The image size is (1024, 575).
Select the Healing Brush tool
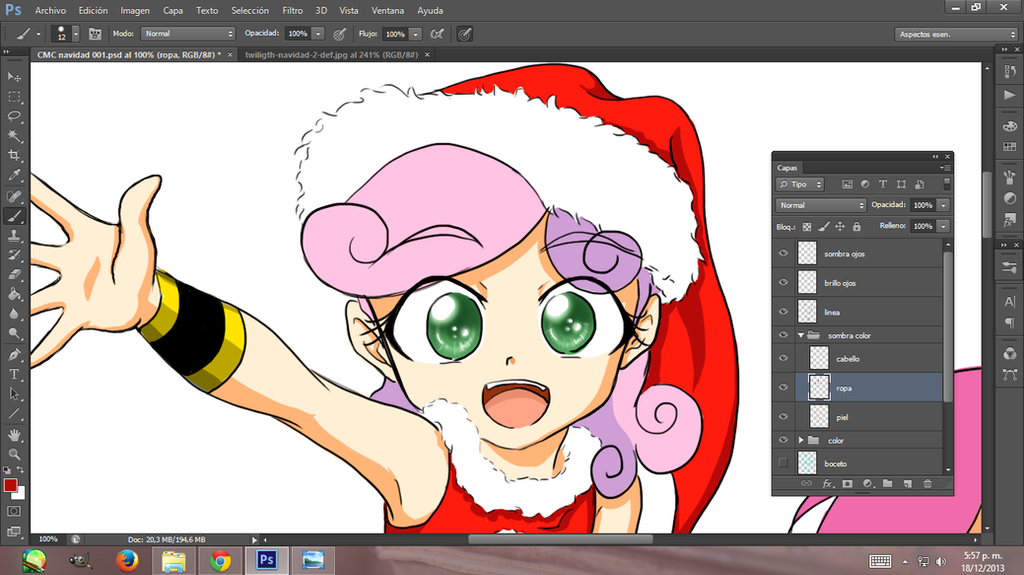(x=14, y=196)
